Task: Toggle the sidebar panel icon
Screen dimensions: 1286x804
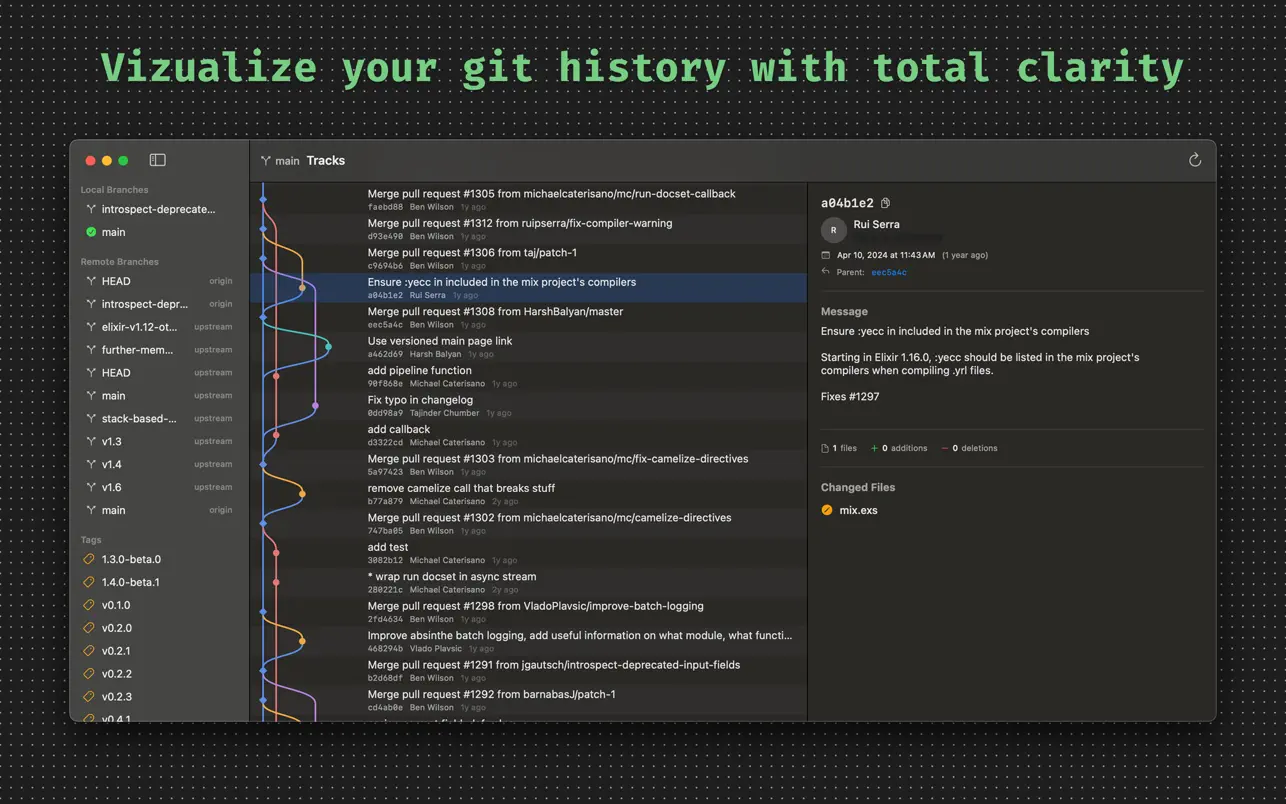Action: pos(157,160)
